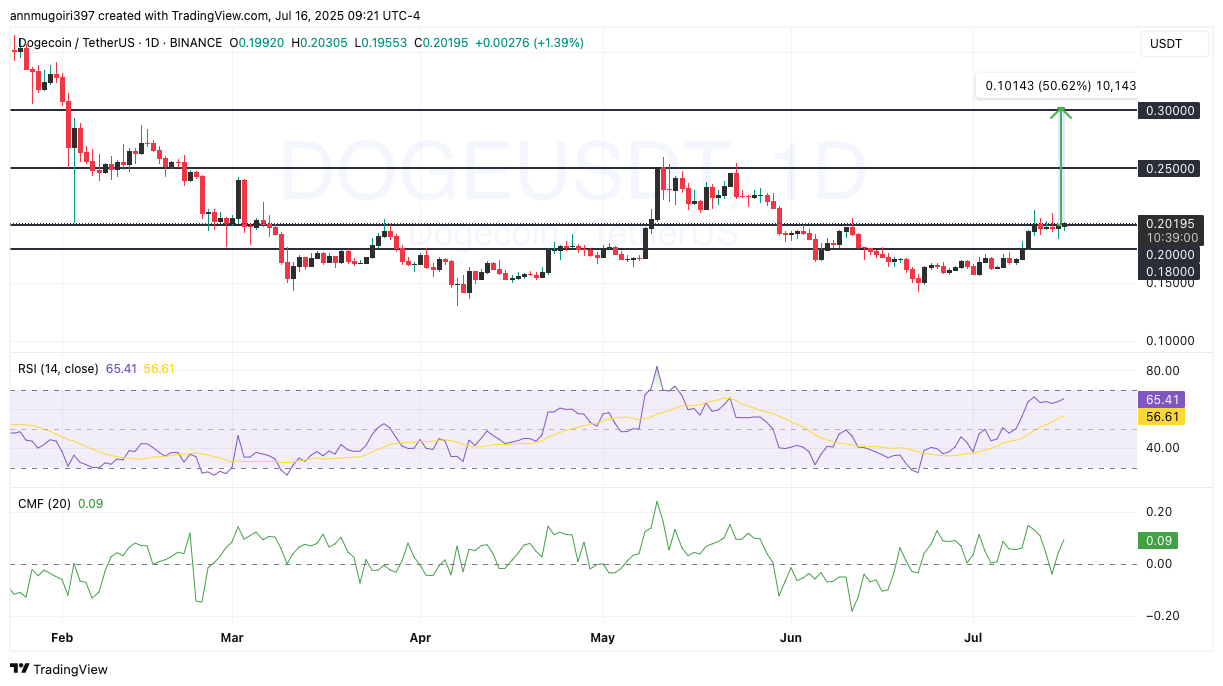Click the low value L0.19553 in header
The width and height of the screenshot is (1223, 686).
380,43
